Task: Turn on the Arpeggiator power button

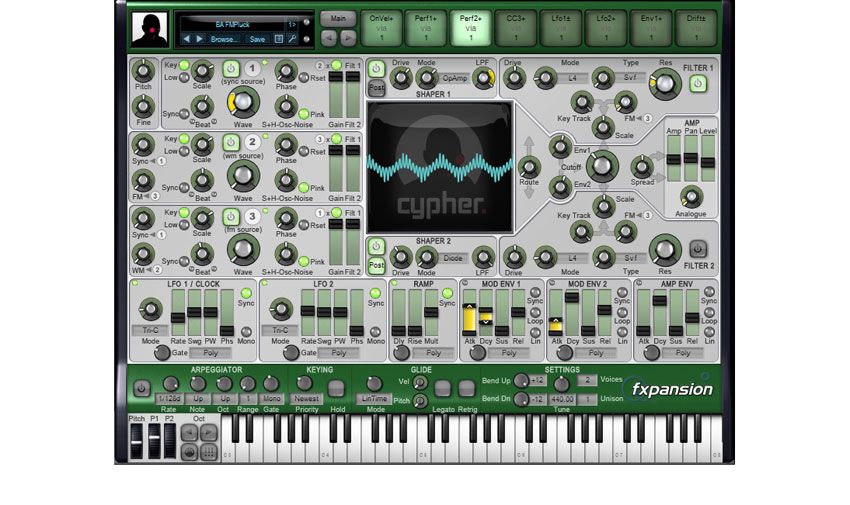Action: click(141, 388)
